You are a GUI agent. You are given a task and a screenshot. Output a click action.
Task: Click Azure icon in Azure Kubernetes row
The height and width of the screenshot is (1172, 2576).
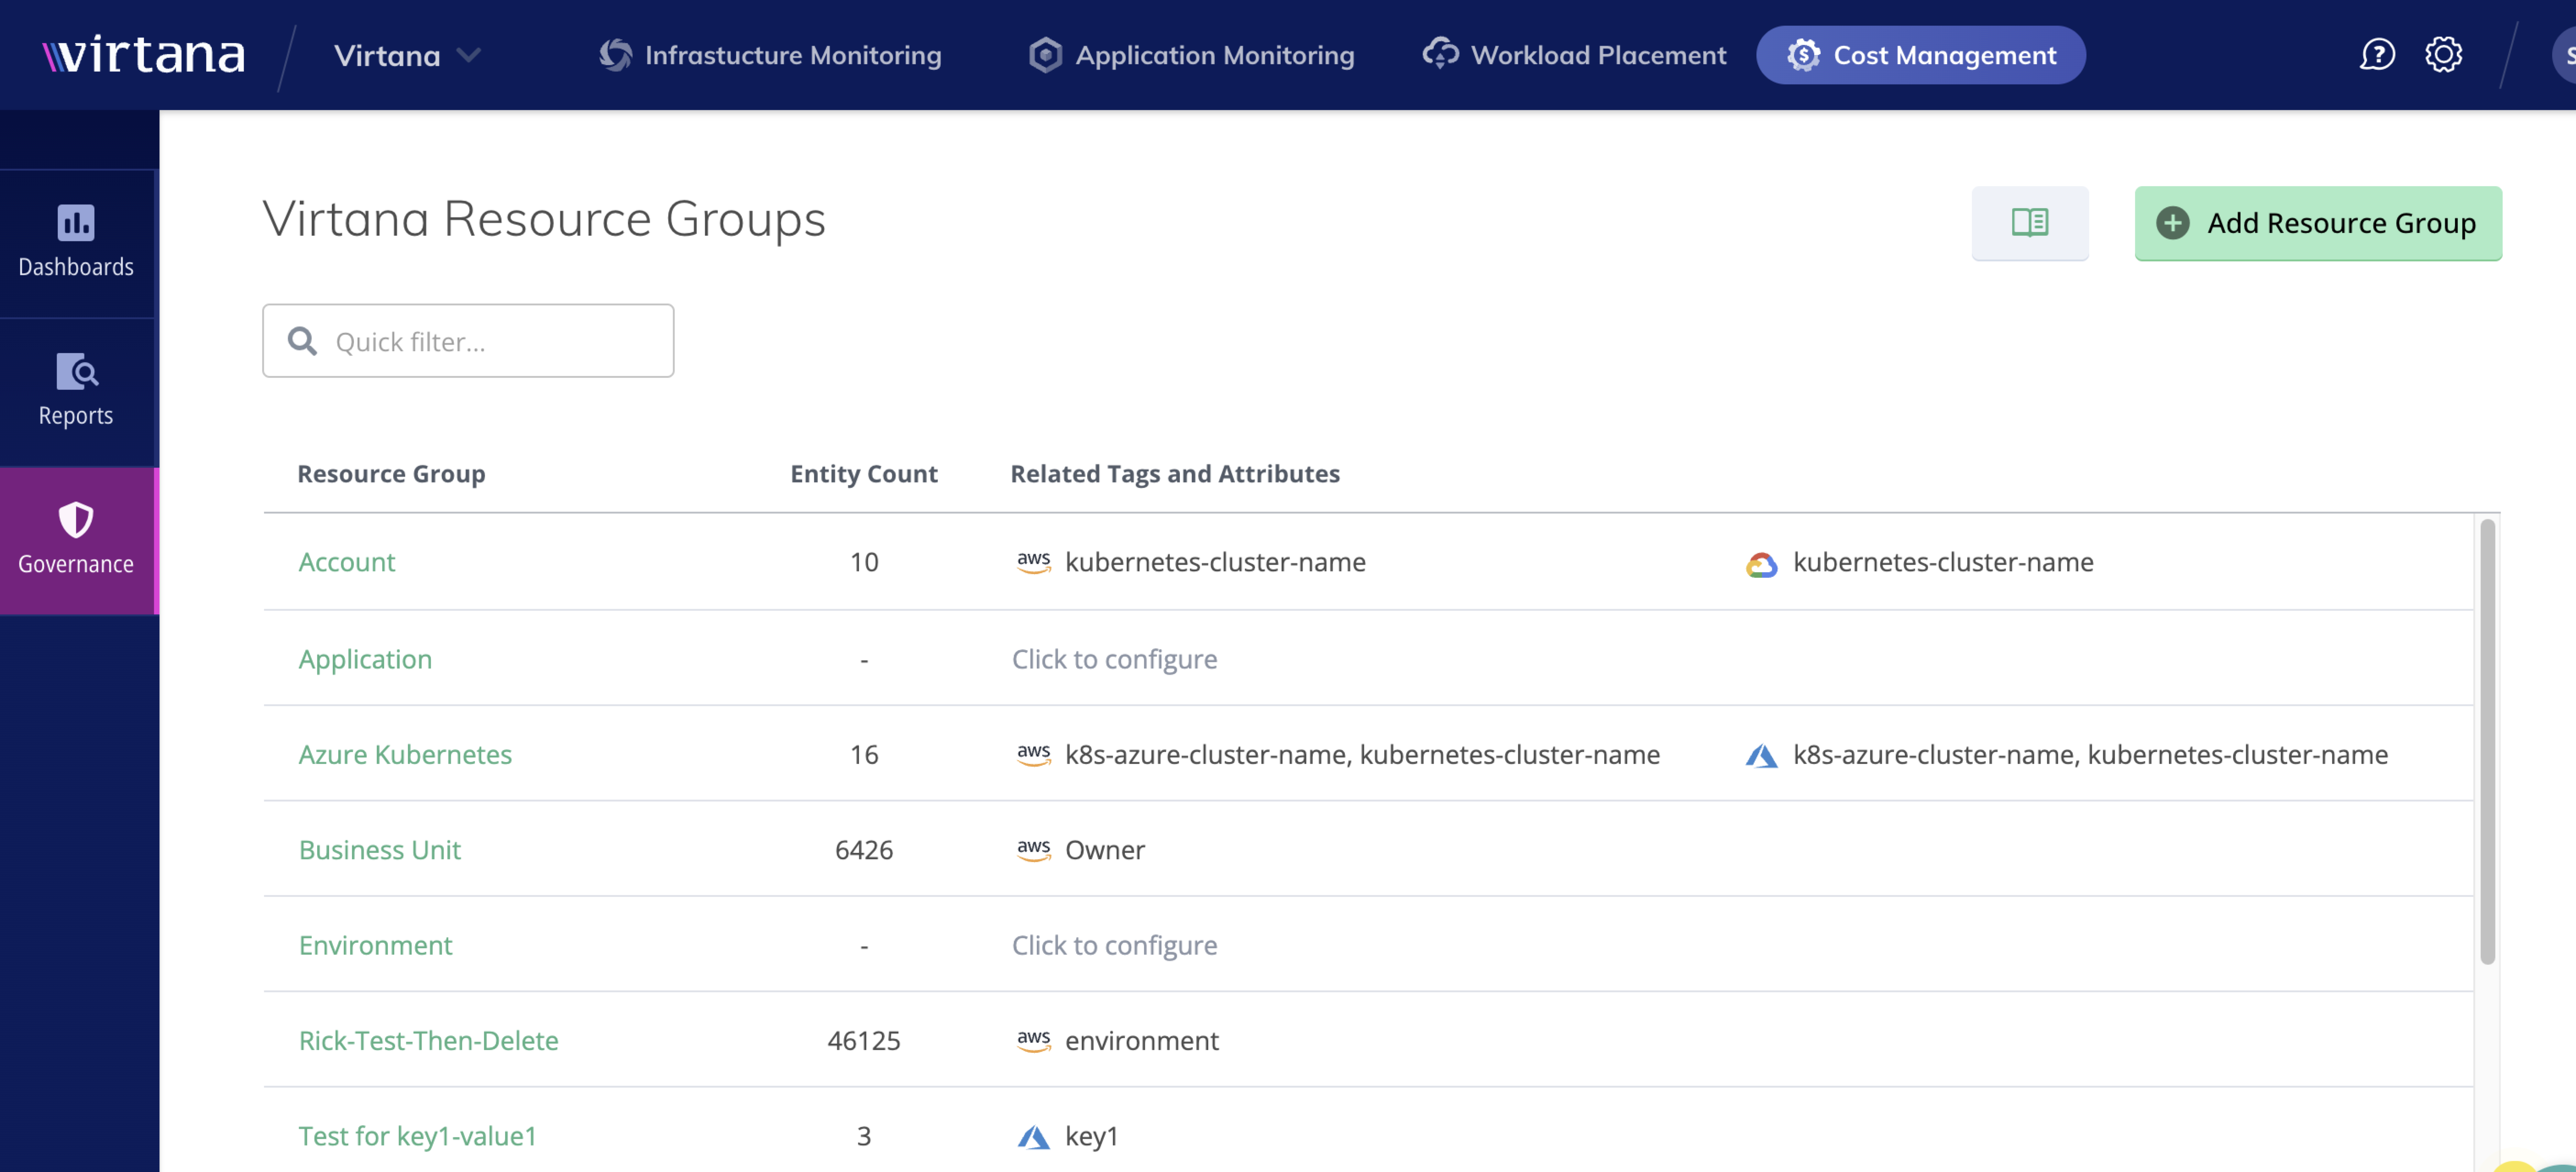coord(1761,755)
